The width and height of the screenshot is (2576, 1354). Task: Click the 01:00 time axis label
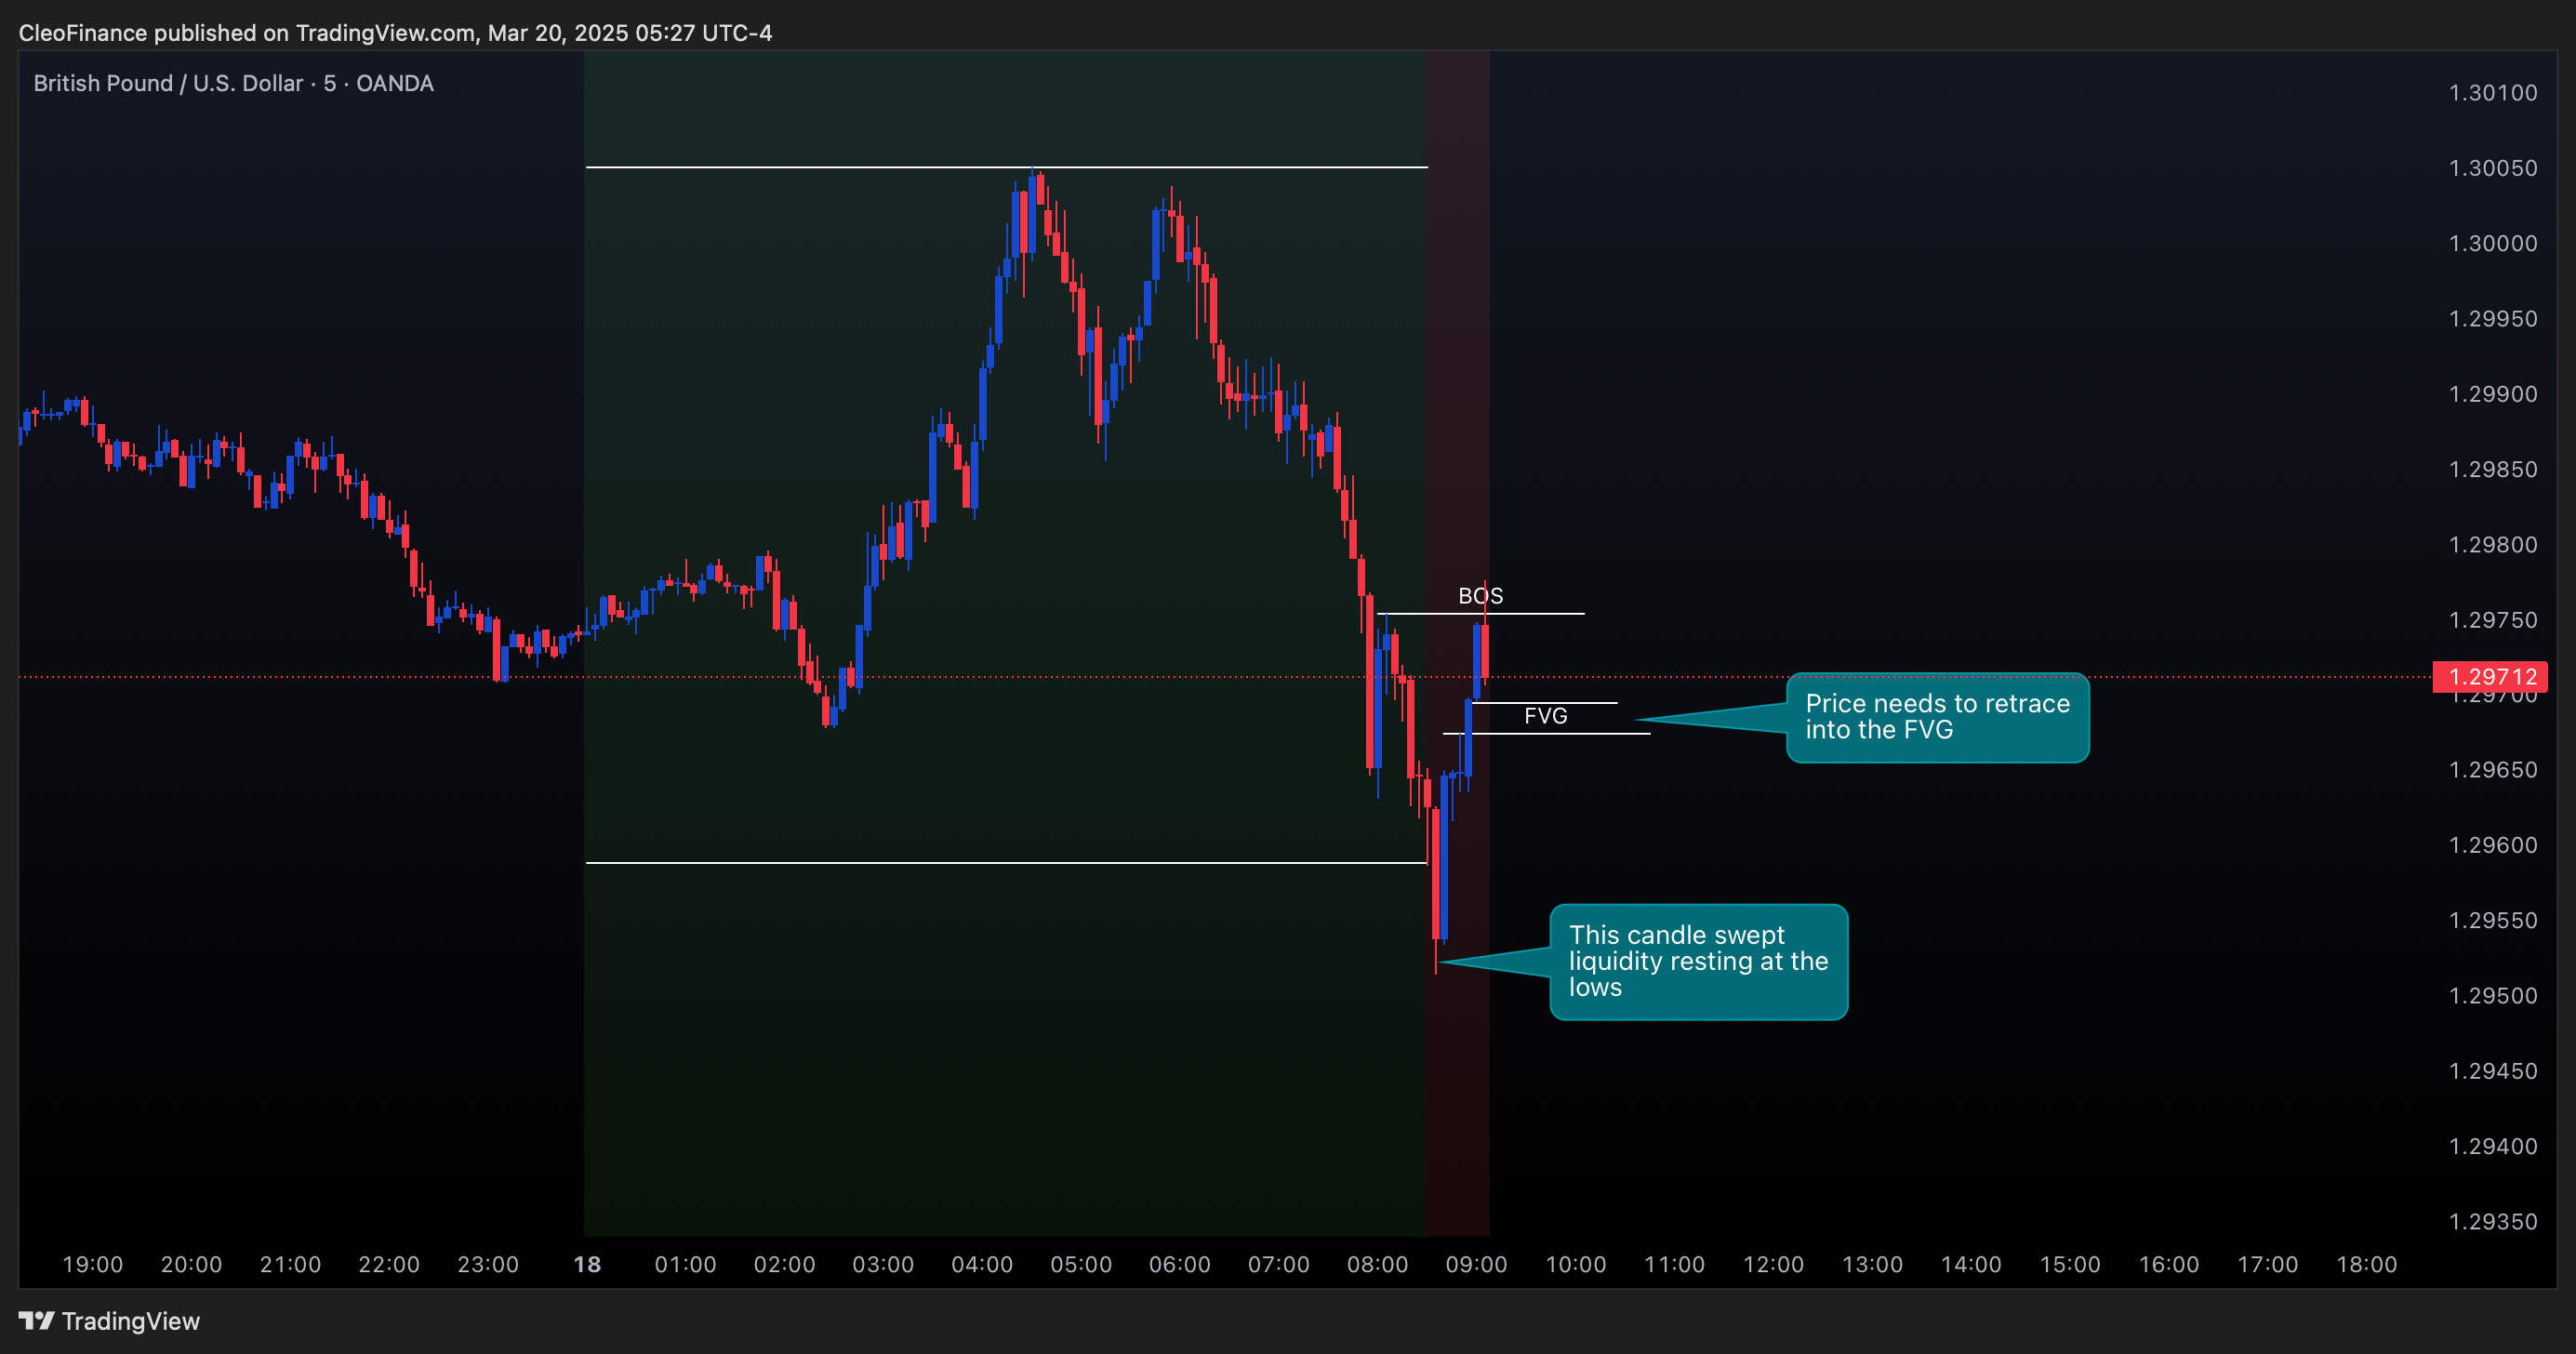[686, 1264]
